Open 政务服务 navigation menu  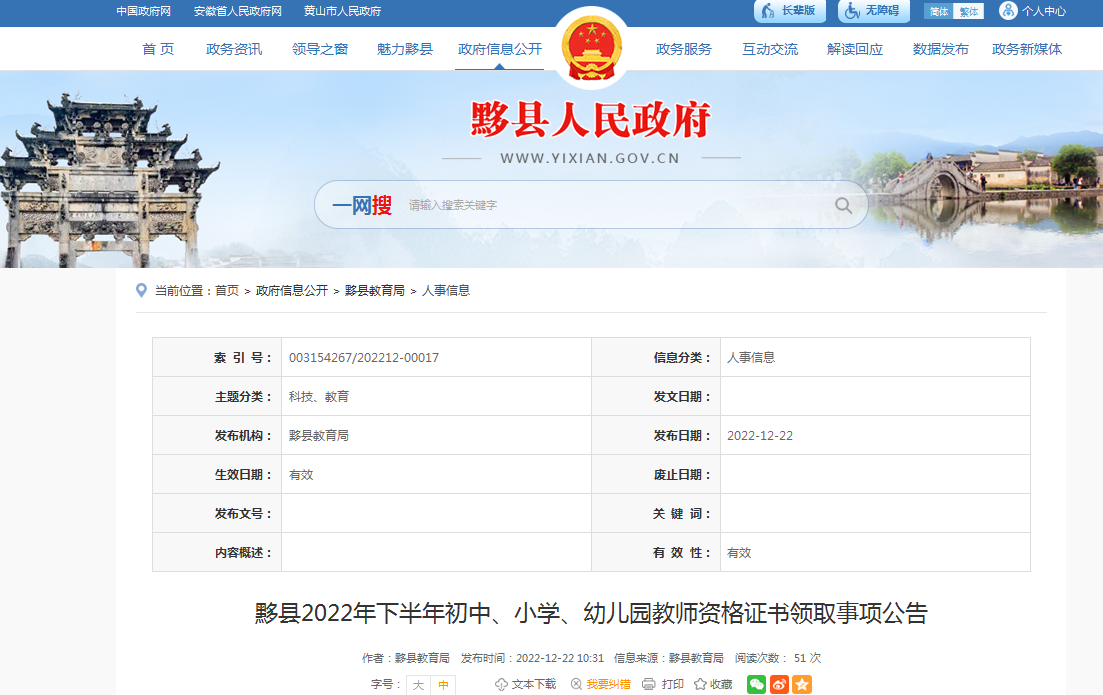[684, 49]
